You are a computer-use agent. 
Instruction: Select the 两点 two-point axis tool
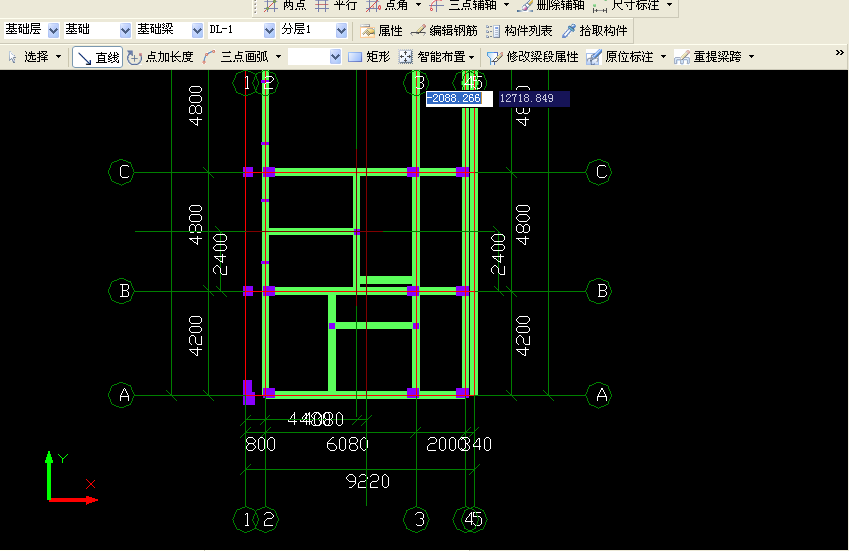tap(285, 5)
